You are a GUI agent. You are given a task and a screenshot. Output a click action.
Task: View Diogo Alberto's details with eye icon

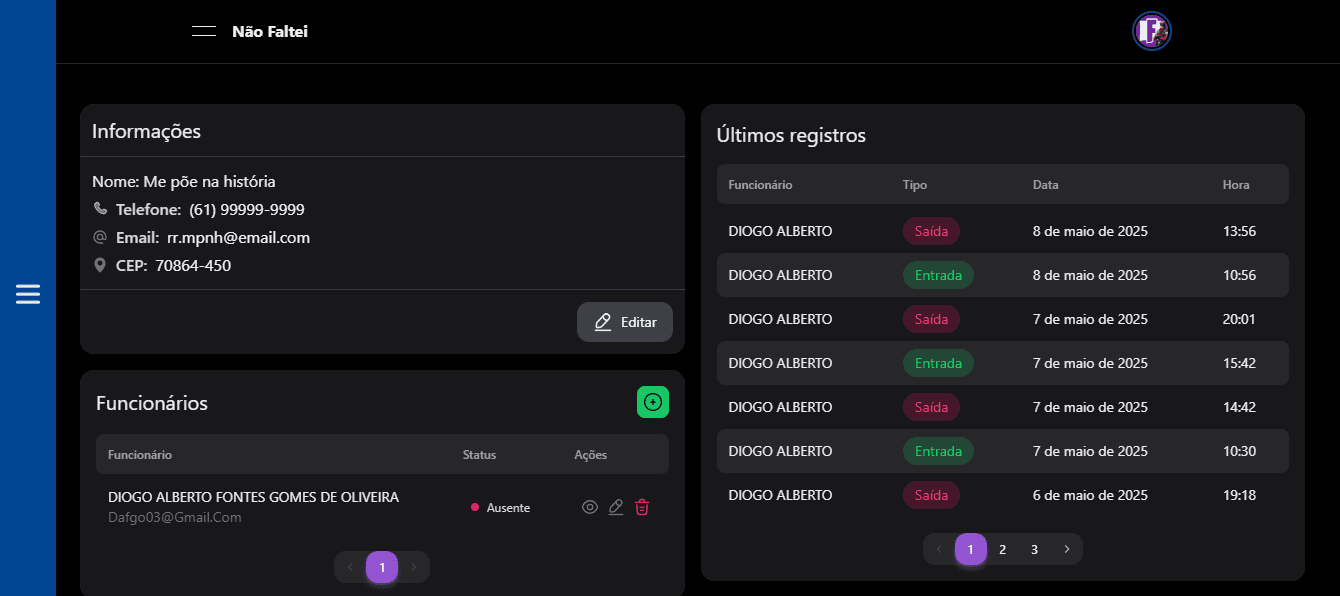point(590,507)
